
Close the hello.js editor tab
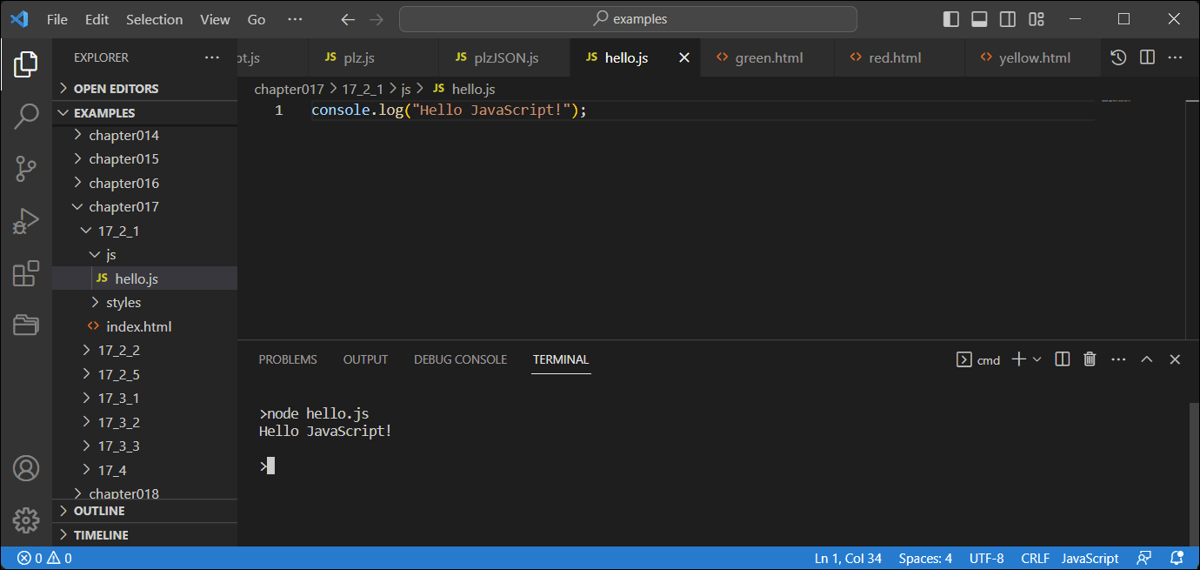point(684,58)
